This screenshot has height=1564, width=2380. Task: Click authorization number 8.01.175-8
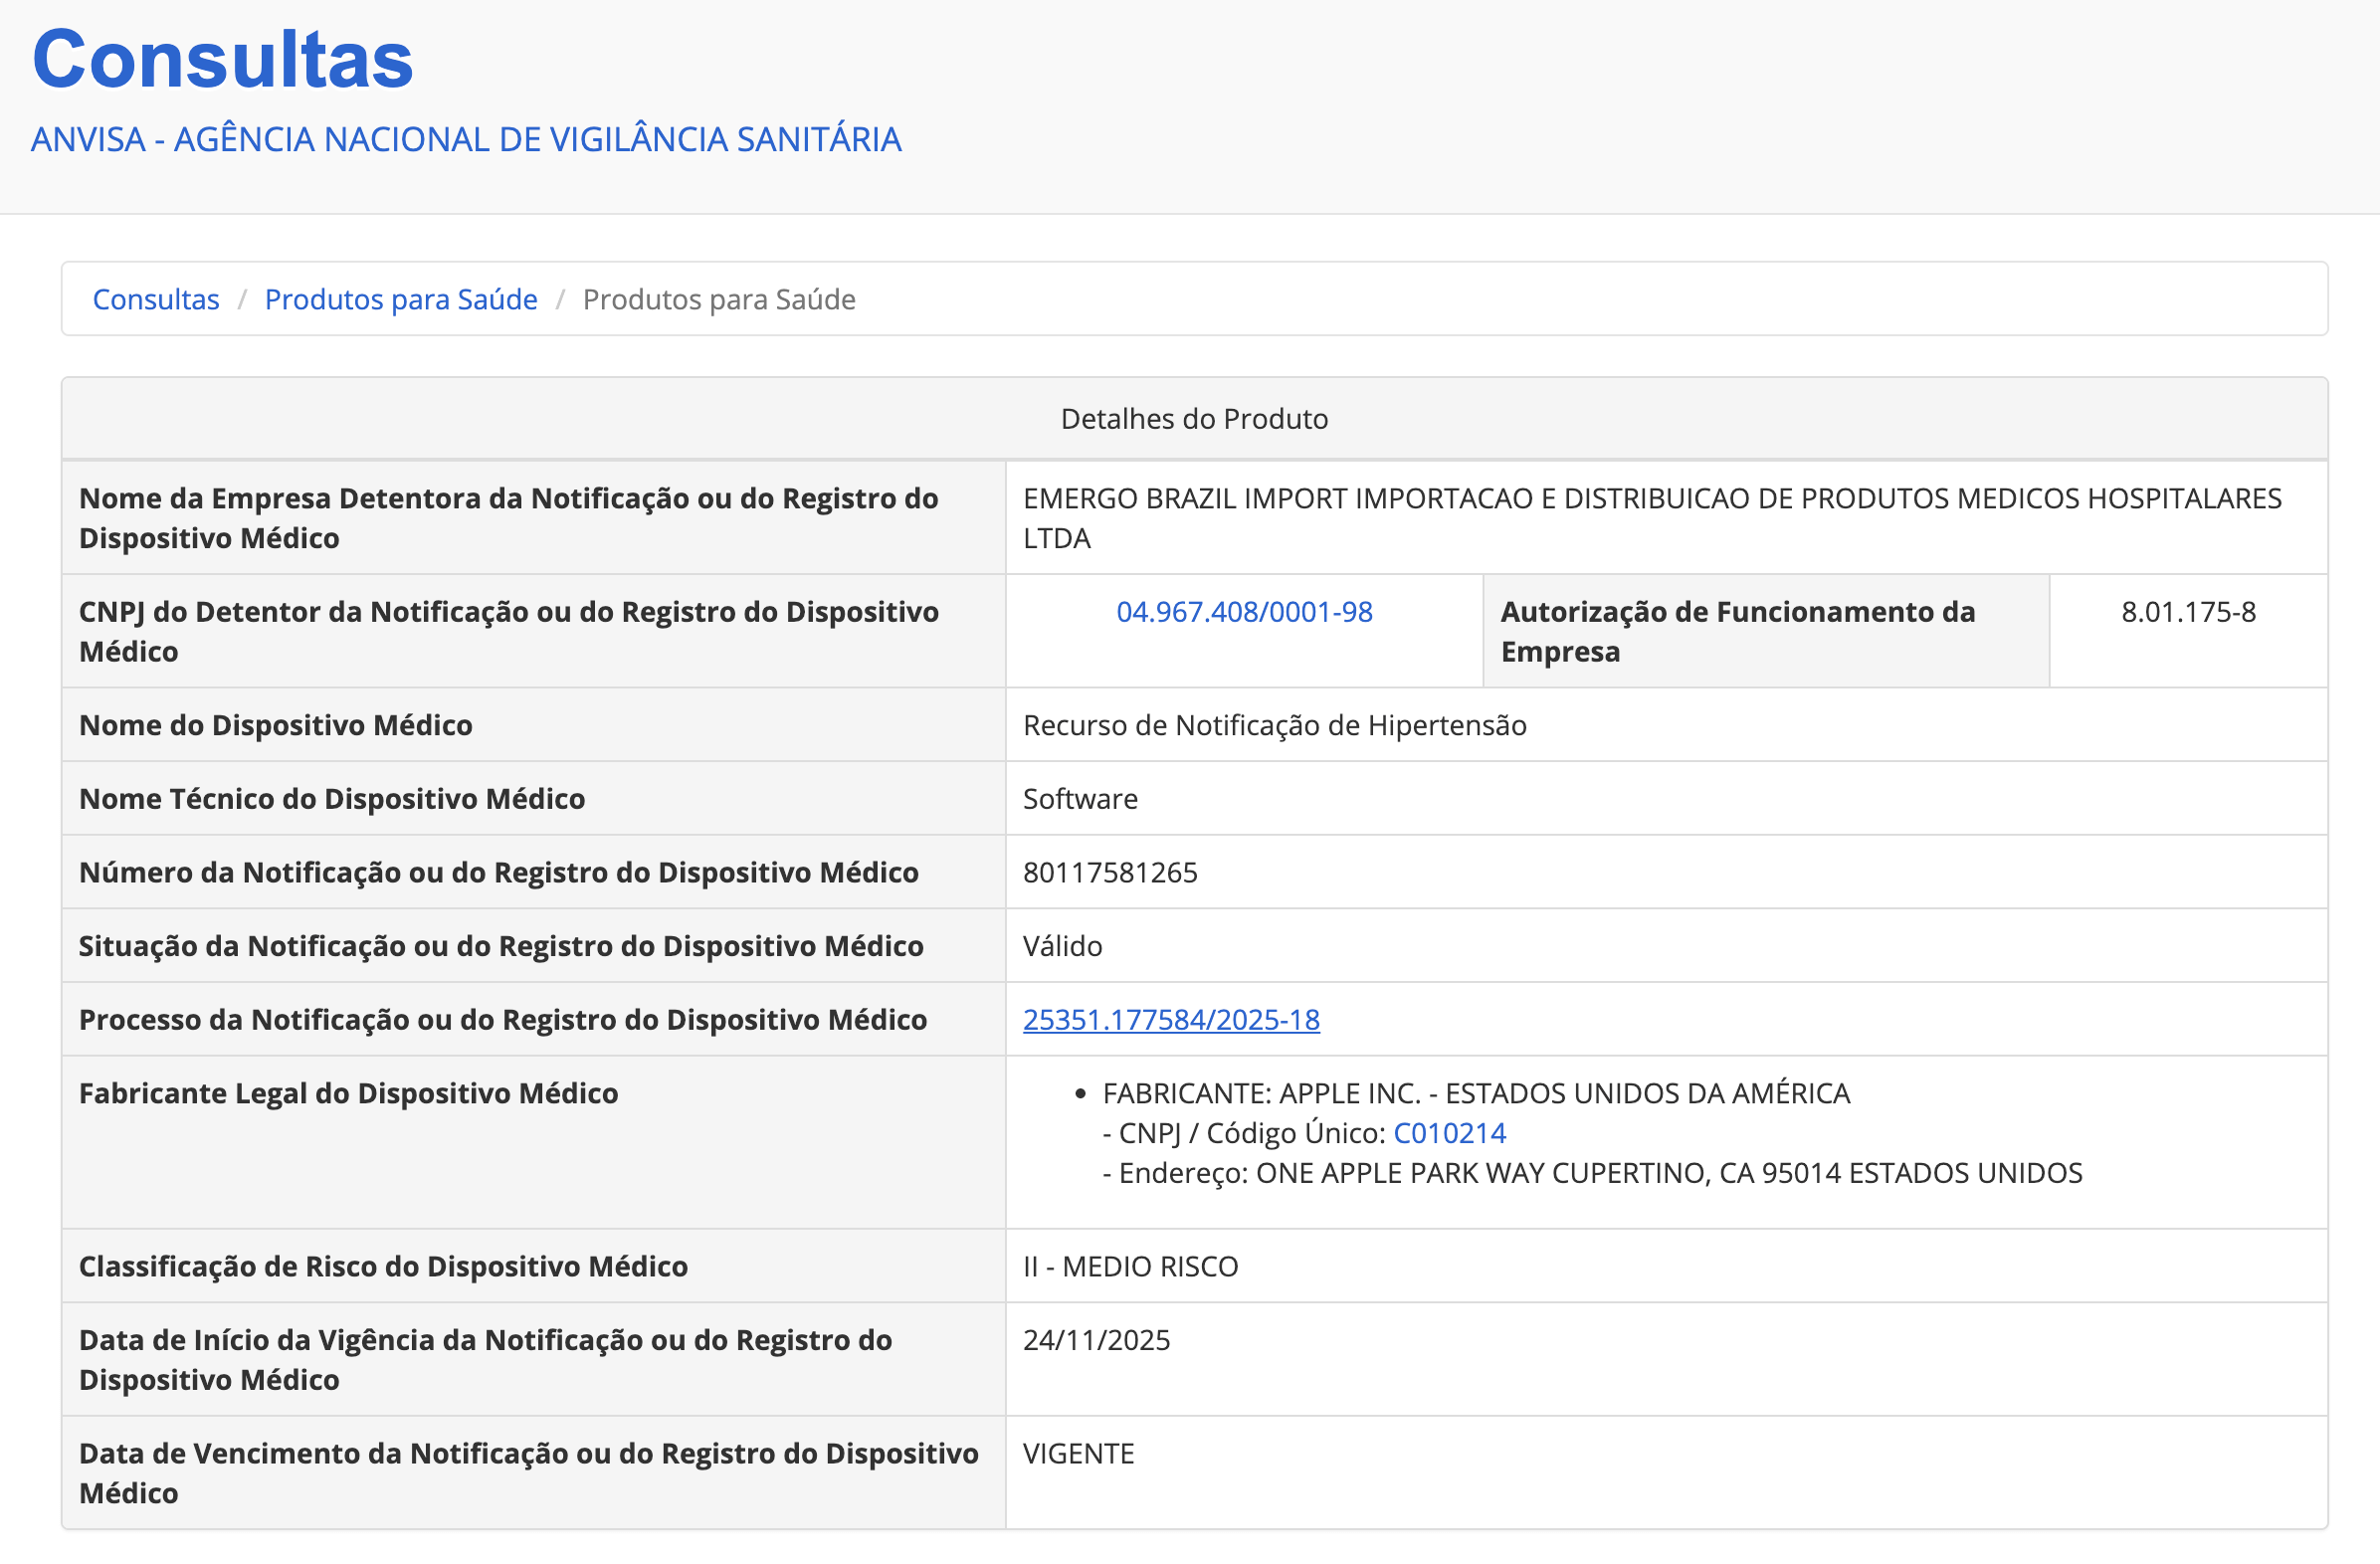(2187, 612)
